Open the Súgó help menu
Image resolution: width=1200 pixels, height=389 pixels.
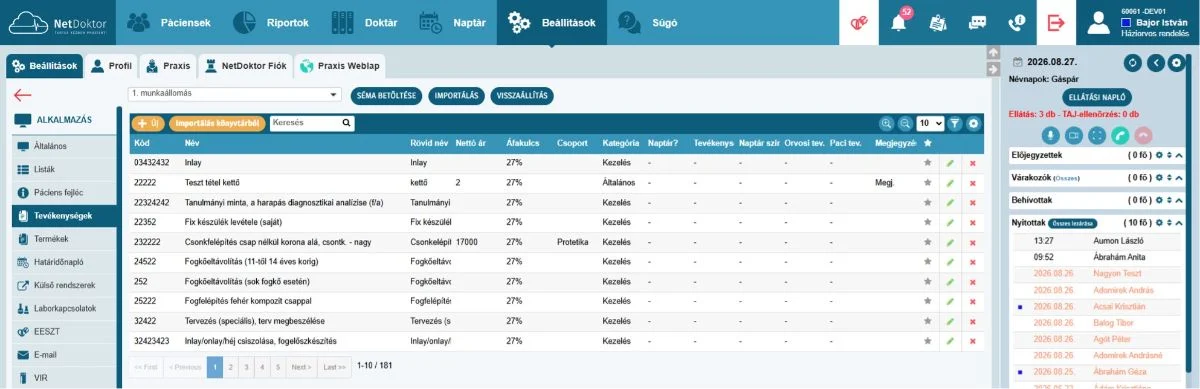(x=648, y=22)
